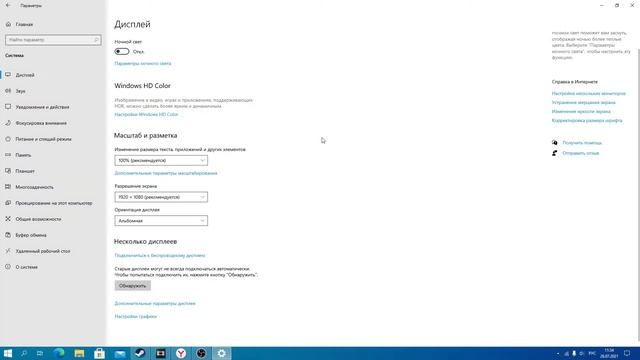The height and width of the screenshot is (360, 640).
Task: Open Windows HD Color settings link
Action: [x=146, y=114]
